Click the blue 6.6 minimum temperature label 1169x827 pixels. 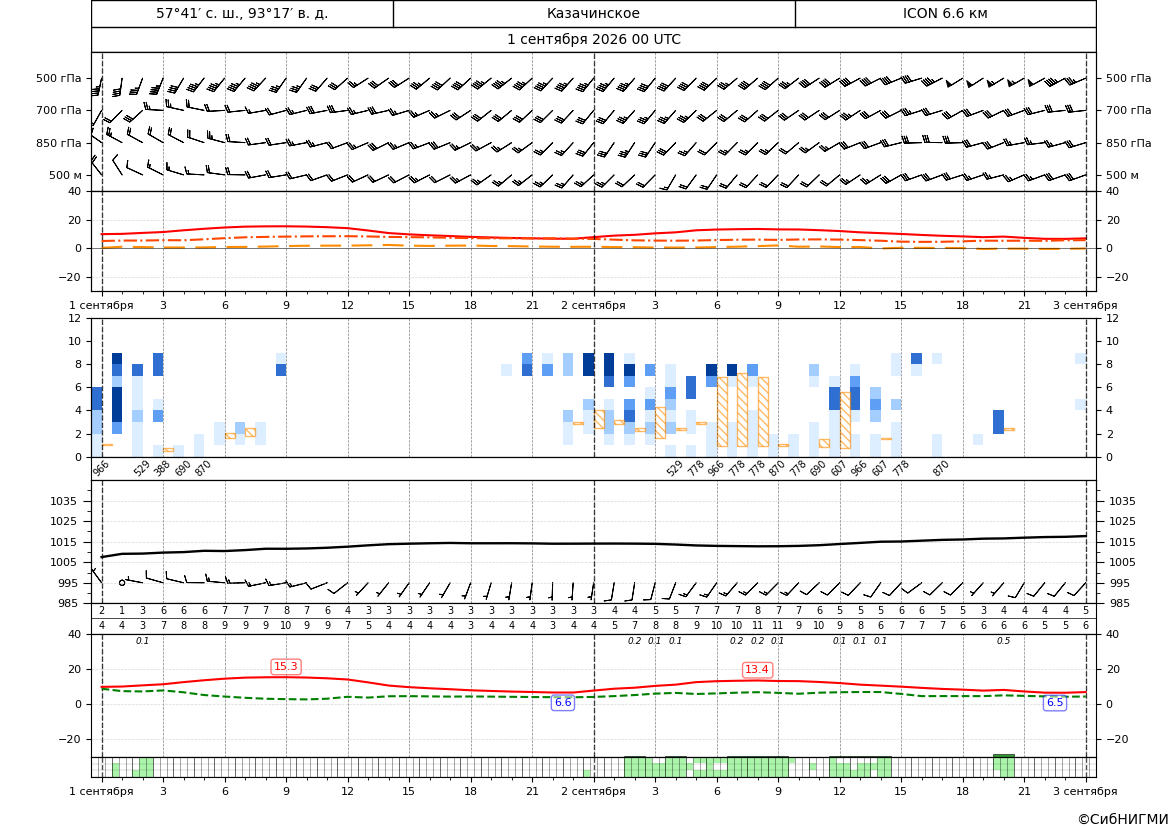563,702
